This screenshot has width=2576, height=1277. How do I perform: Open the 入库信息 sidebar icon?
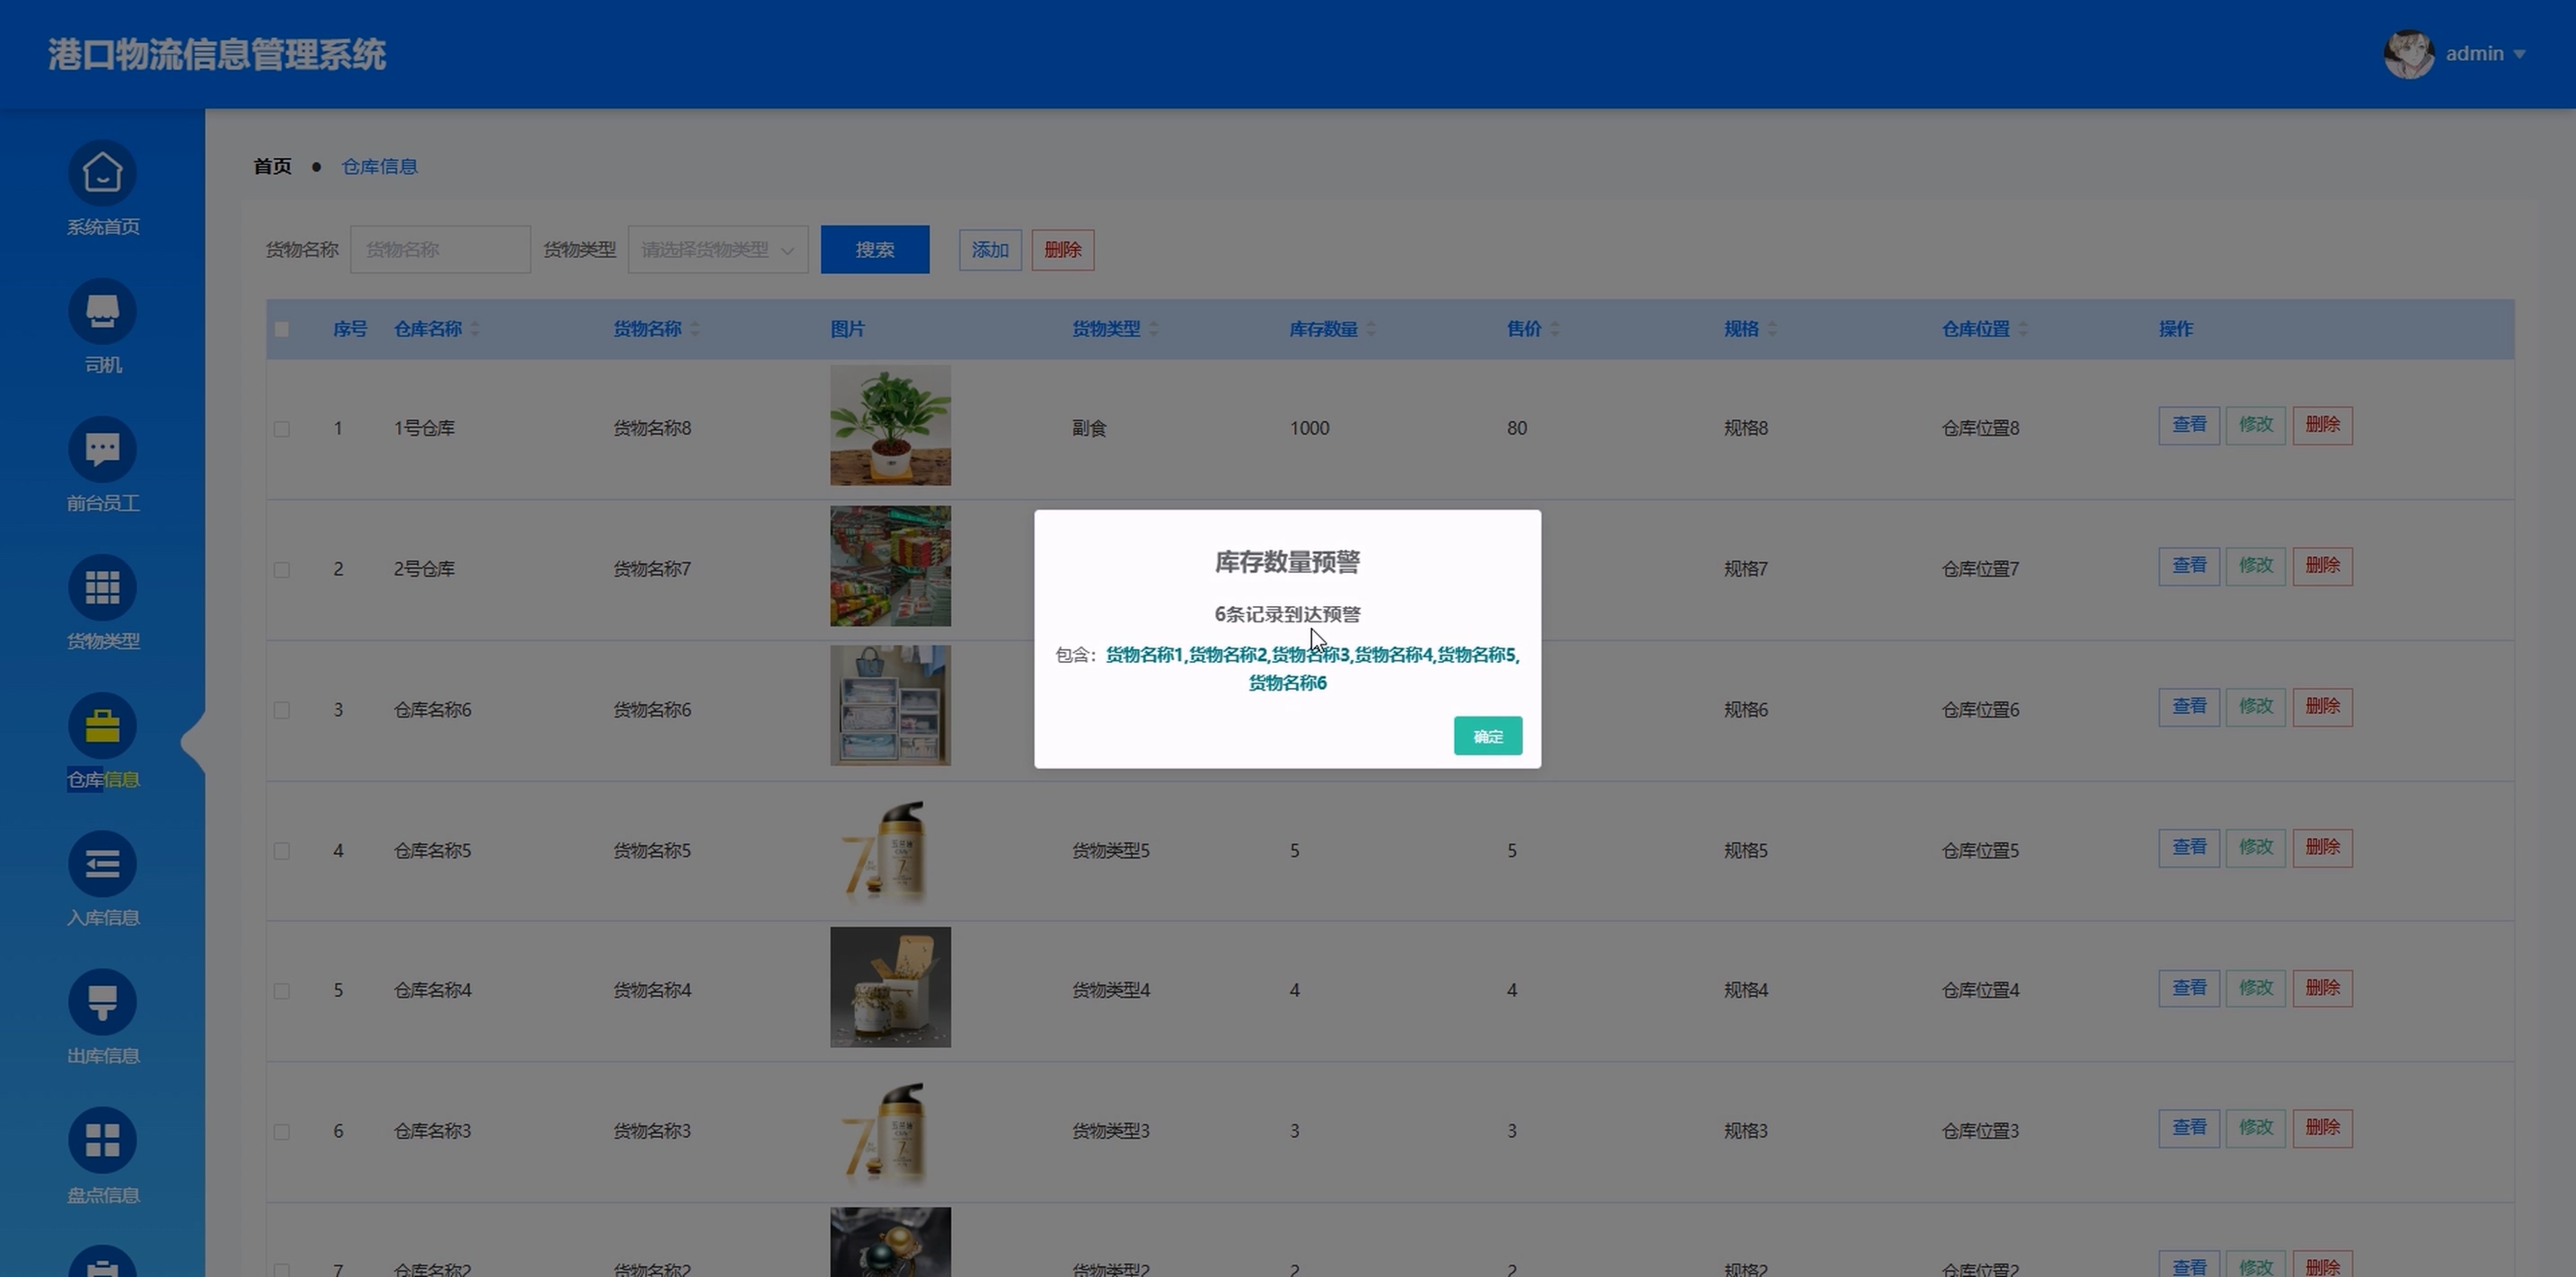(102, 864)
